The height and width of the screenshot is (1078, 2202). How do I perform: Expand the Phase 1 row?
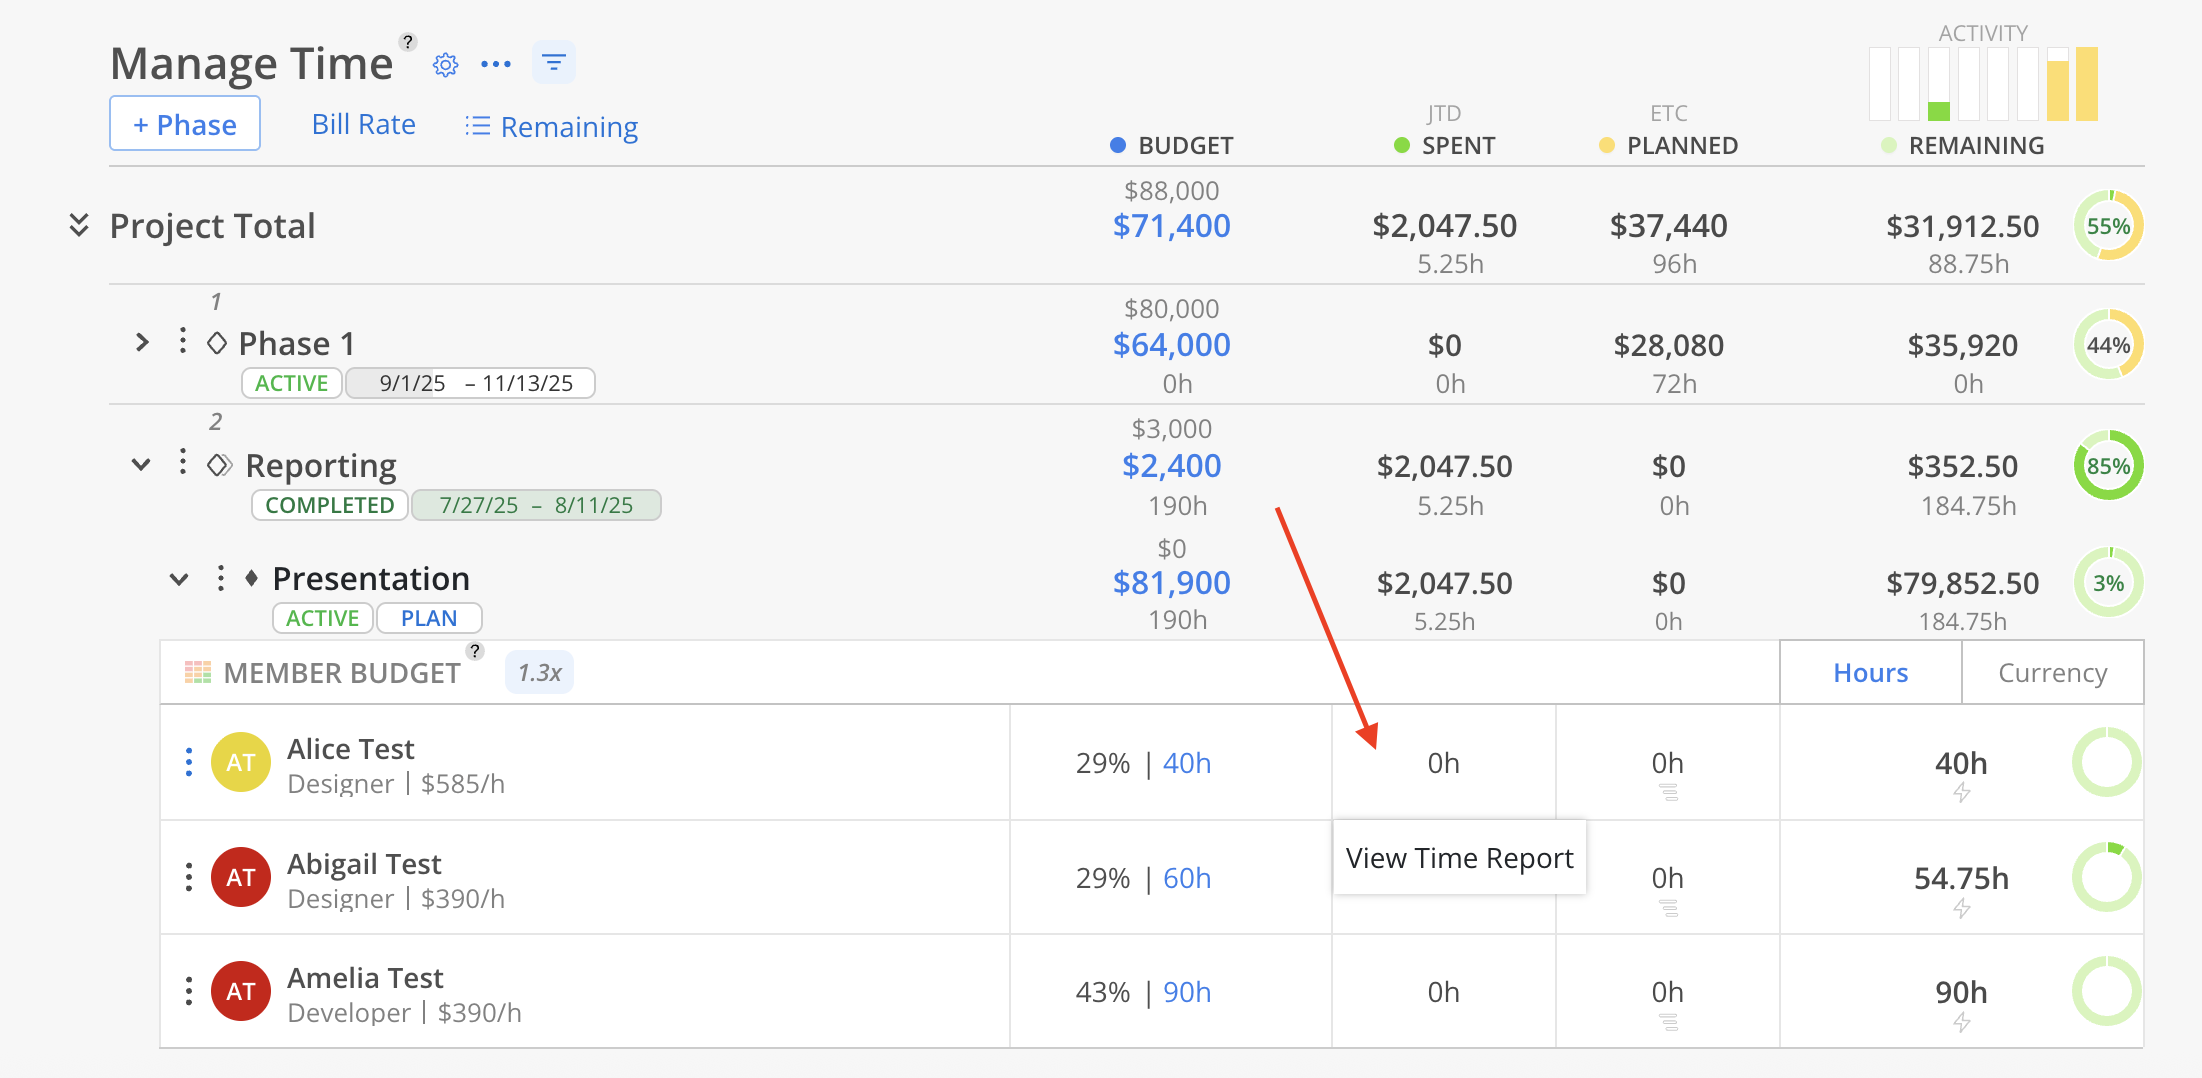click(142, 343)
